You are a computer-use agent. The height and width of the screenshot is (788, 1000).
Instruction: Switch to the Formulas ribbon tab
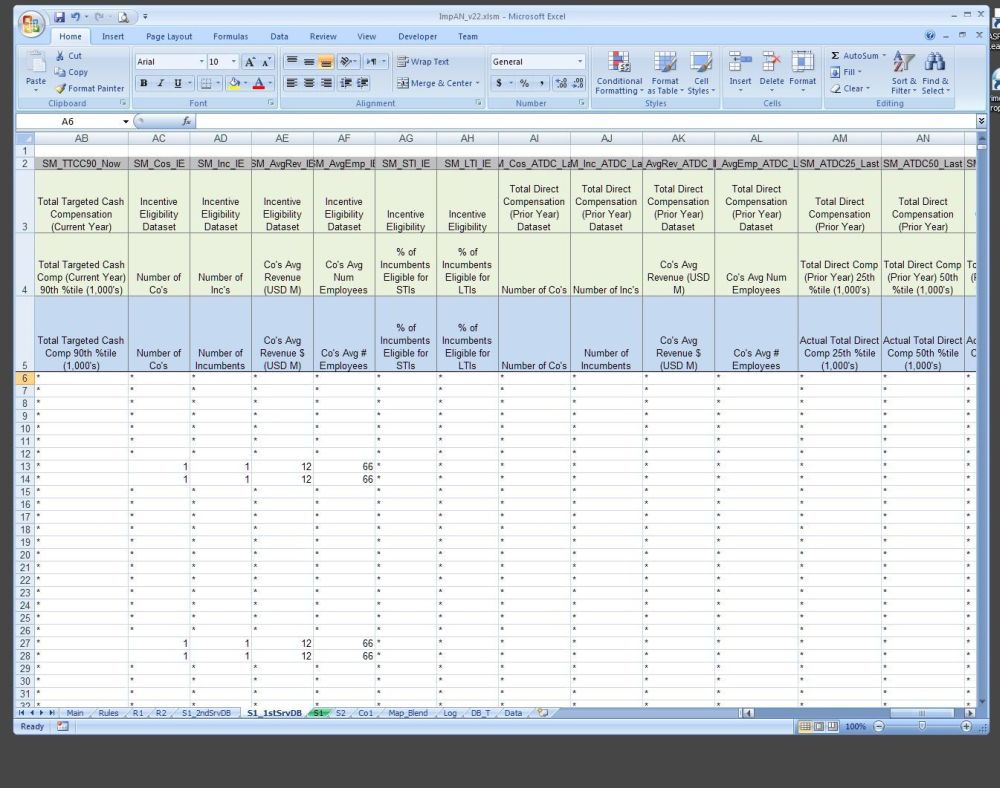(230, 37)
